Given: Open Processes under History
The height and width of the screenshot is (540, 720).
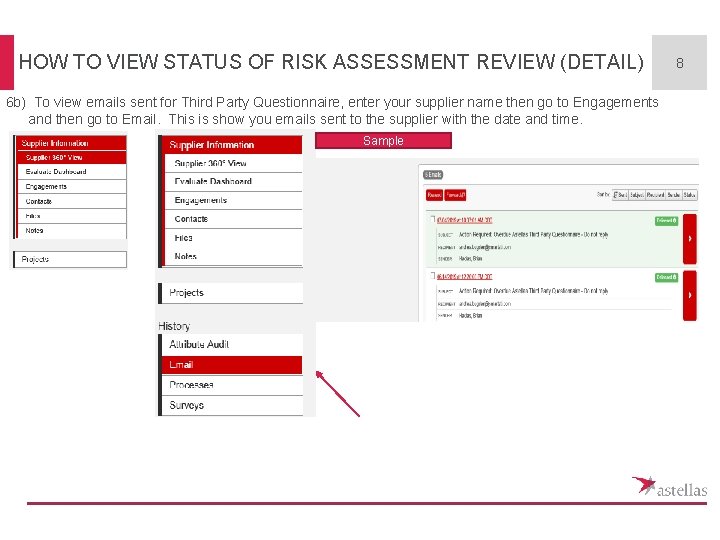Looking at the screenshot, I should tap(231, 385).
